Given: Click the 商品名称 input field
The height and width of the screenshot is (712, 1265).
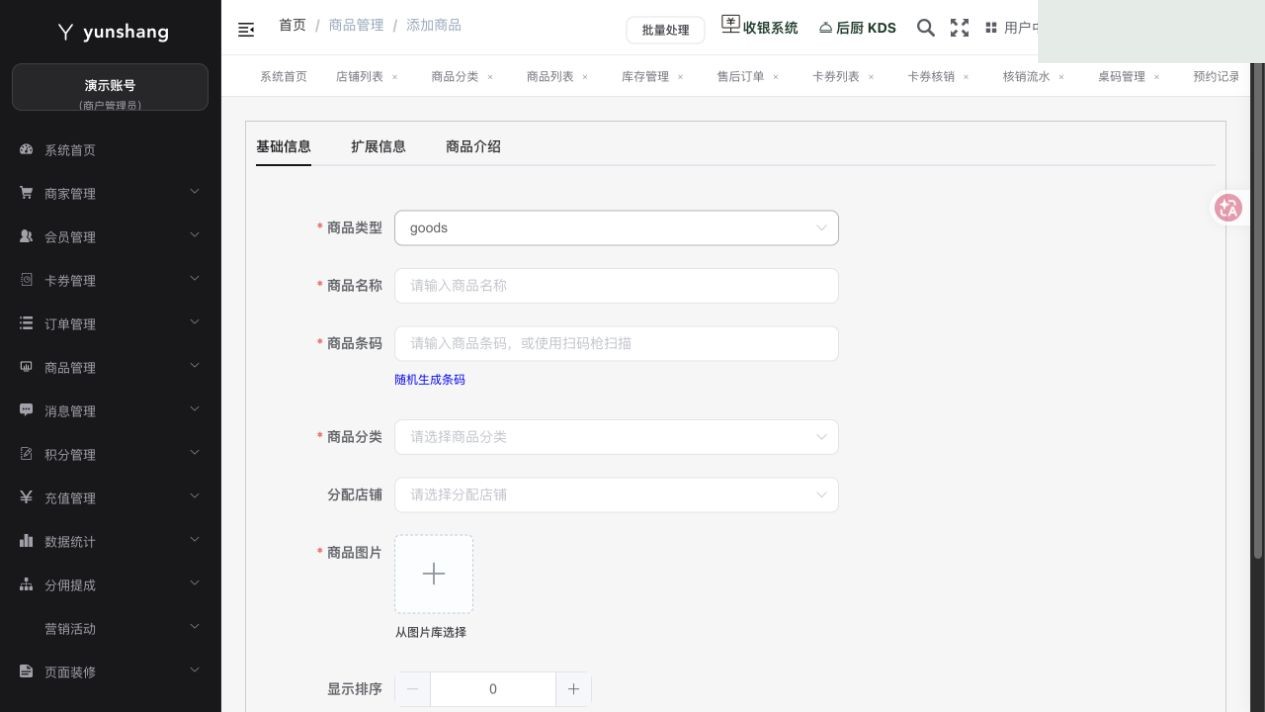Looking at the screenshot, I should [617, 286].
